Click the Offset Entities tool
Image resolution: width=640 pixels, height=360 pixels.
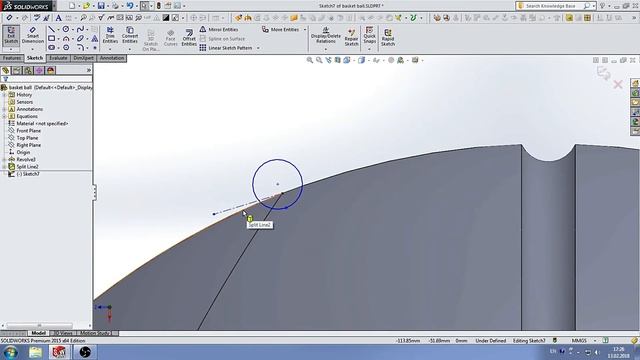189,37
